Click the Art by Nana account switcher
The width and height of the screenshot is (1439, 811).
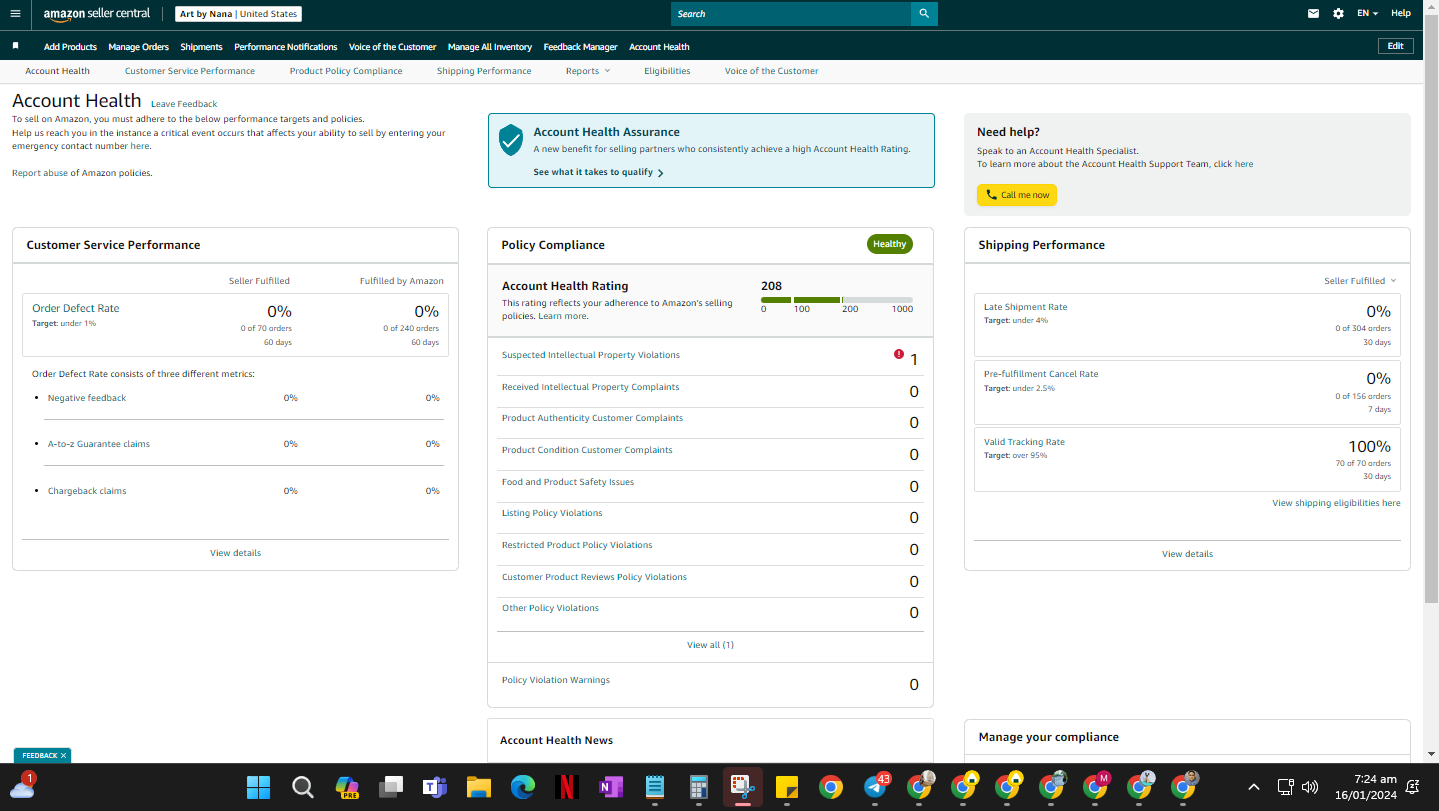[x=238, y=14]
